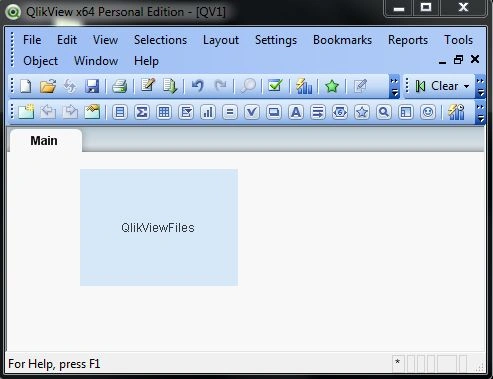Screen dimensions: 493x379
Task: Close the QV1 document window
Action: (475, 59)
